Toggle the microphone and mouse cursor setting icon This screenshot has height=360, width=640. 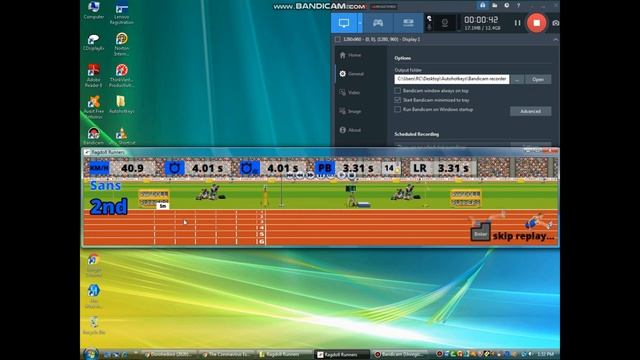tap(429, 23)
